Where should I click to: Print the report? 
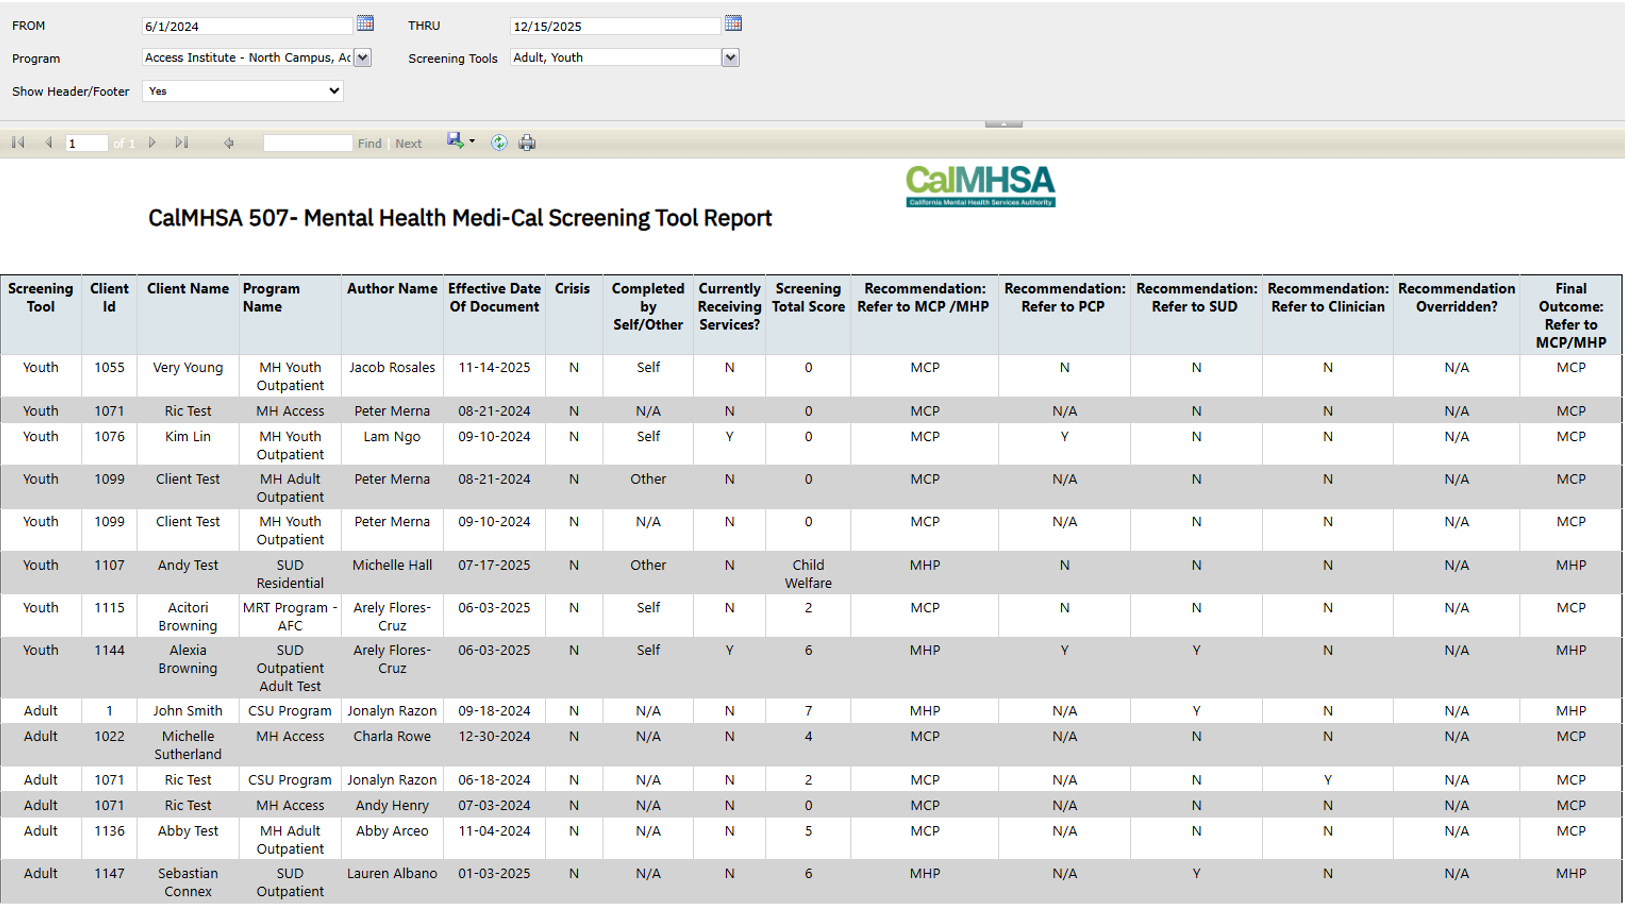[527, 143]
